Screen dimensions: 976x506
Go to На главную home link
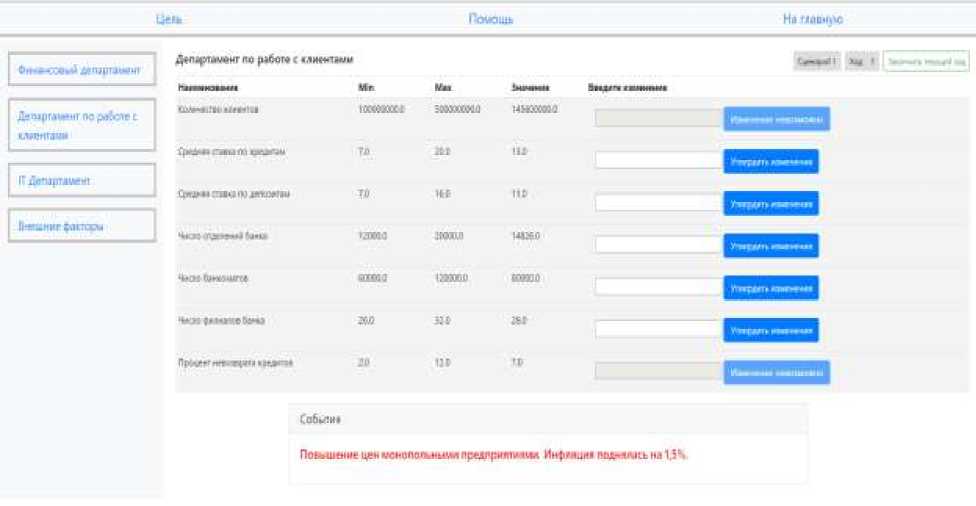point(814,19)
